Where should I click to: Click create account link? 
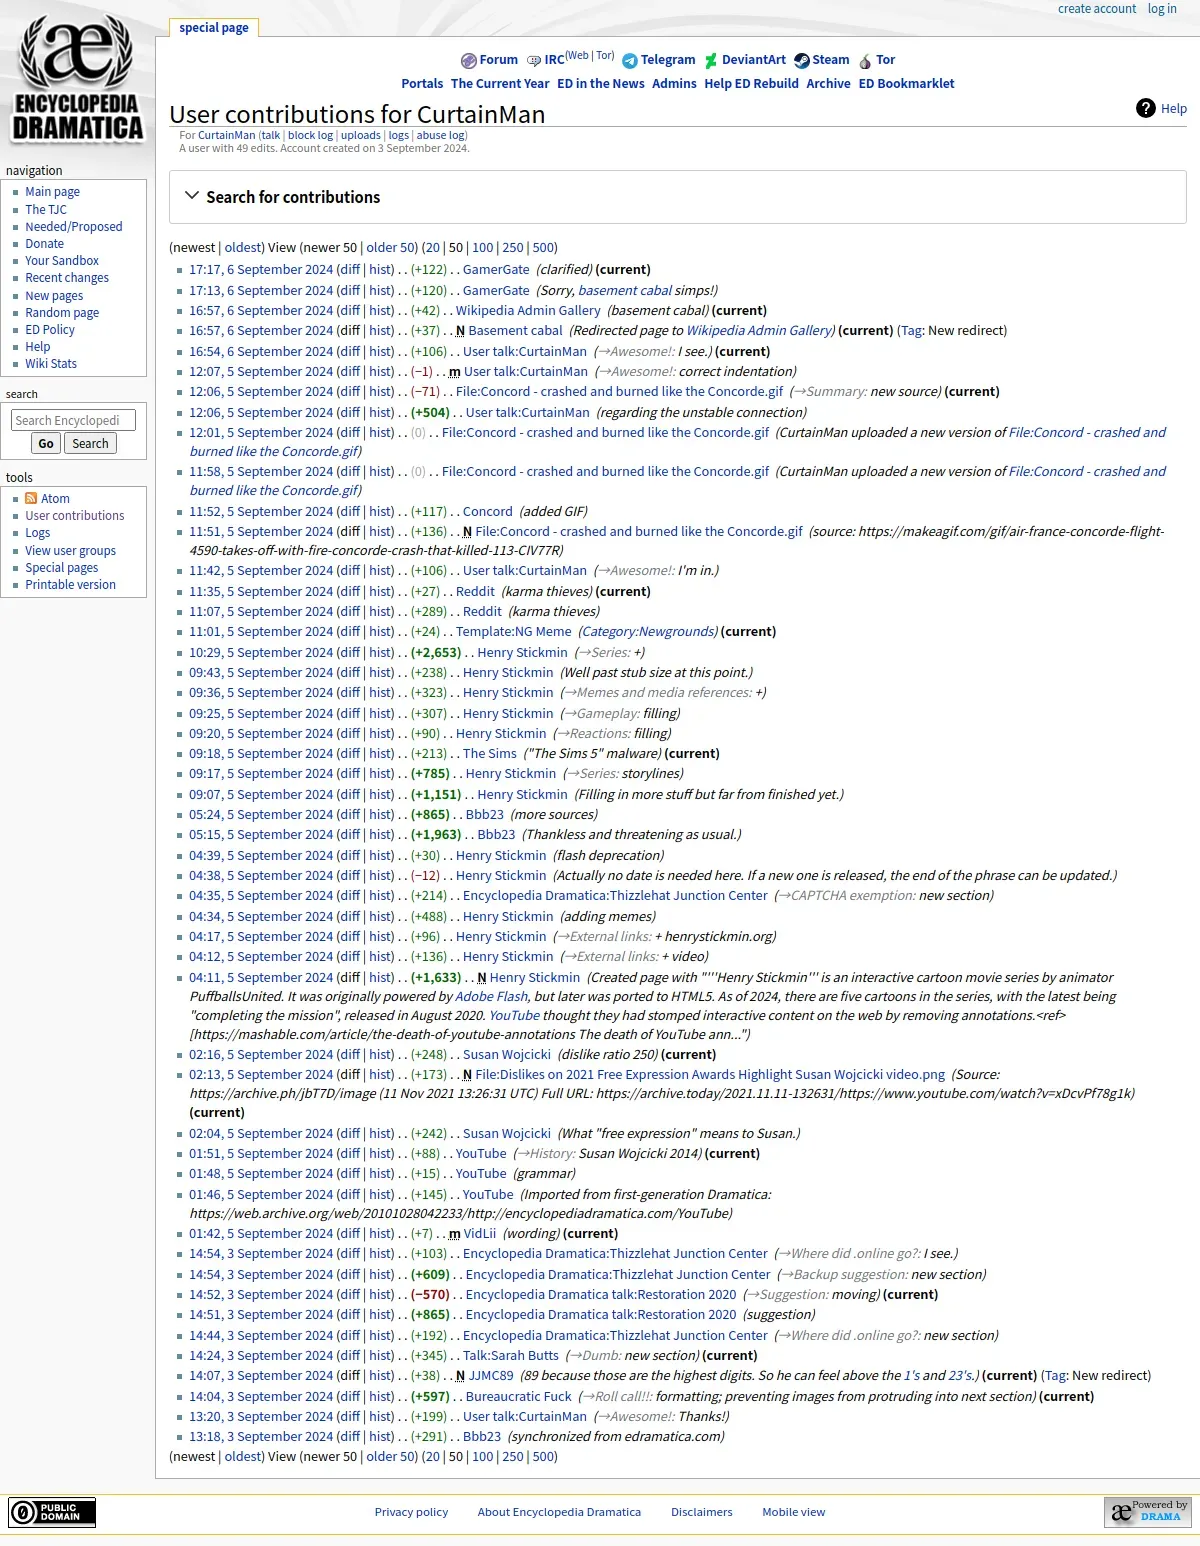point(1097,9)
